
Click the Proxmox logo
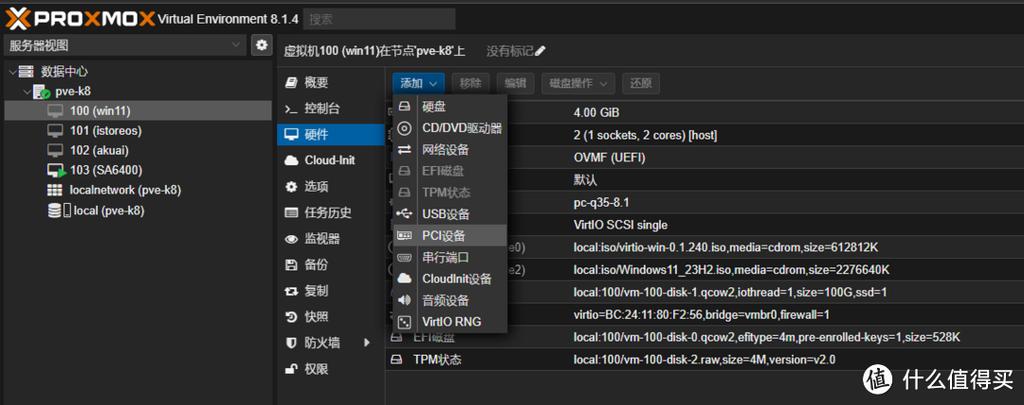coord(81,18)
